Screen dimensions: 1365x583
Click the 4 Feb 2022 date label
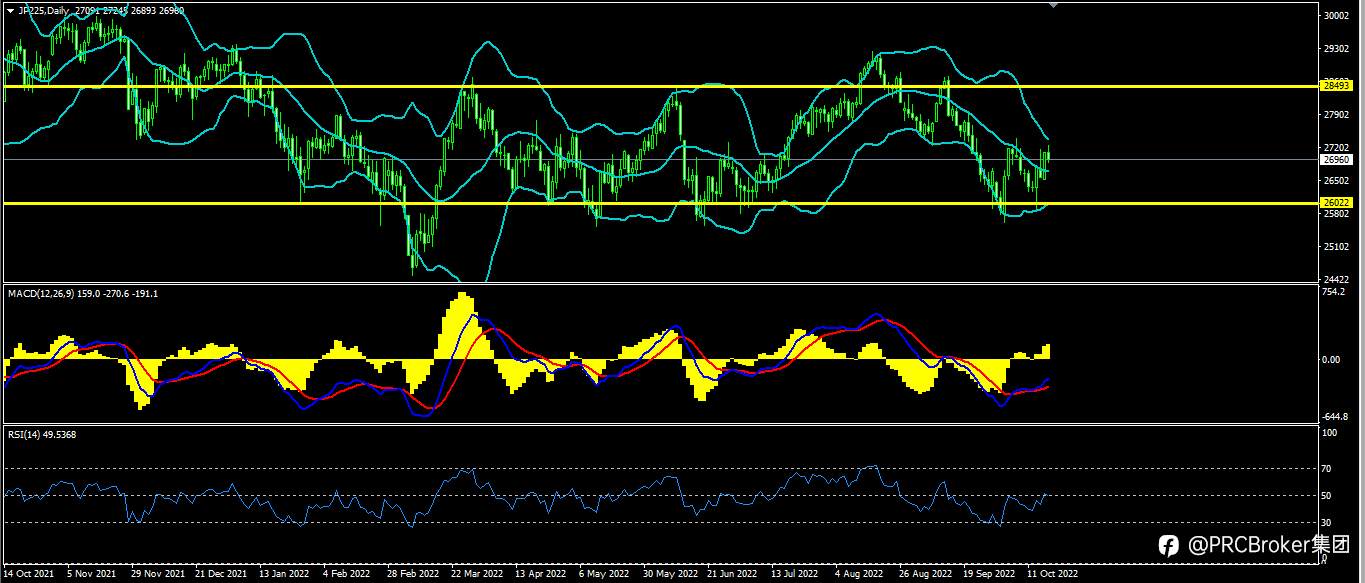tap(346, 575)
